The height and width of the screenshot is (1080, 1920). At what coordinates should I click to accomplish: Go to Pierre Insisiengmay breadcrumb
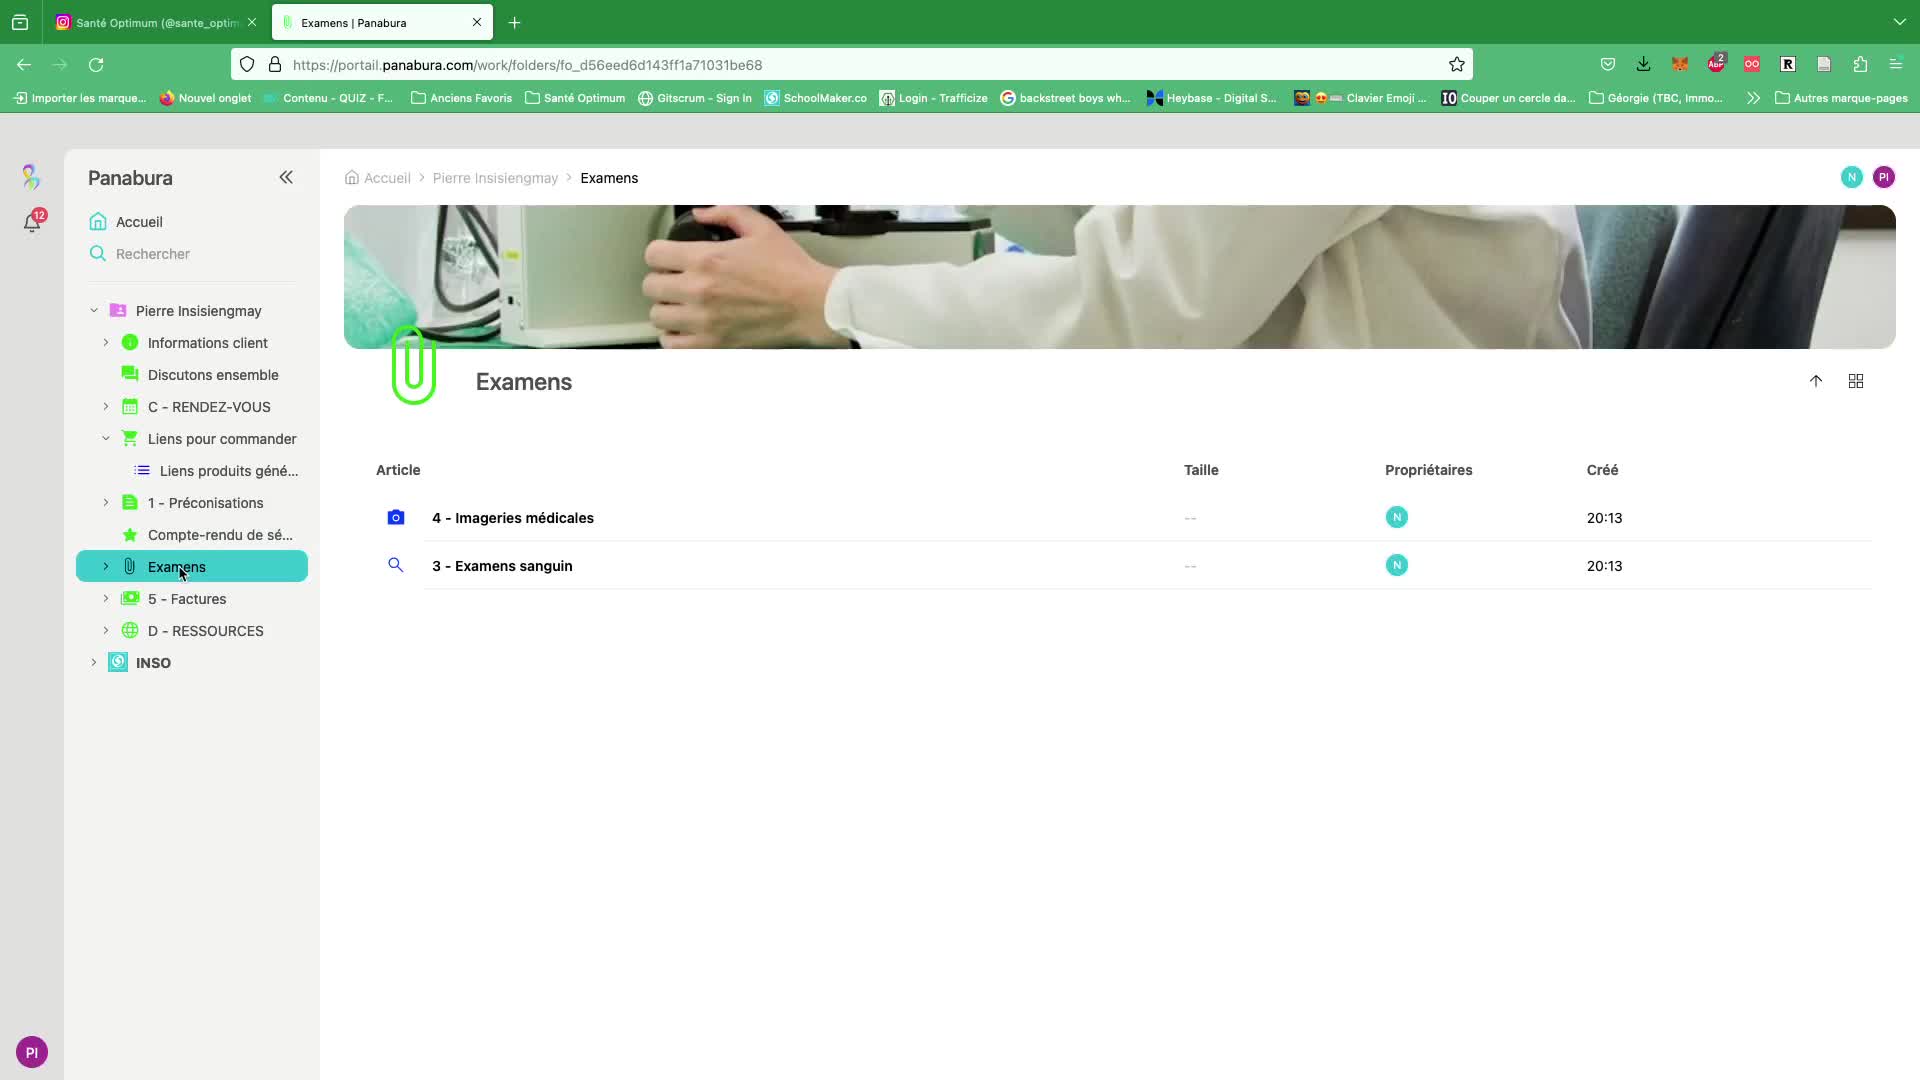495,178
